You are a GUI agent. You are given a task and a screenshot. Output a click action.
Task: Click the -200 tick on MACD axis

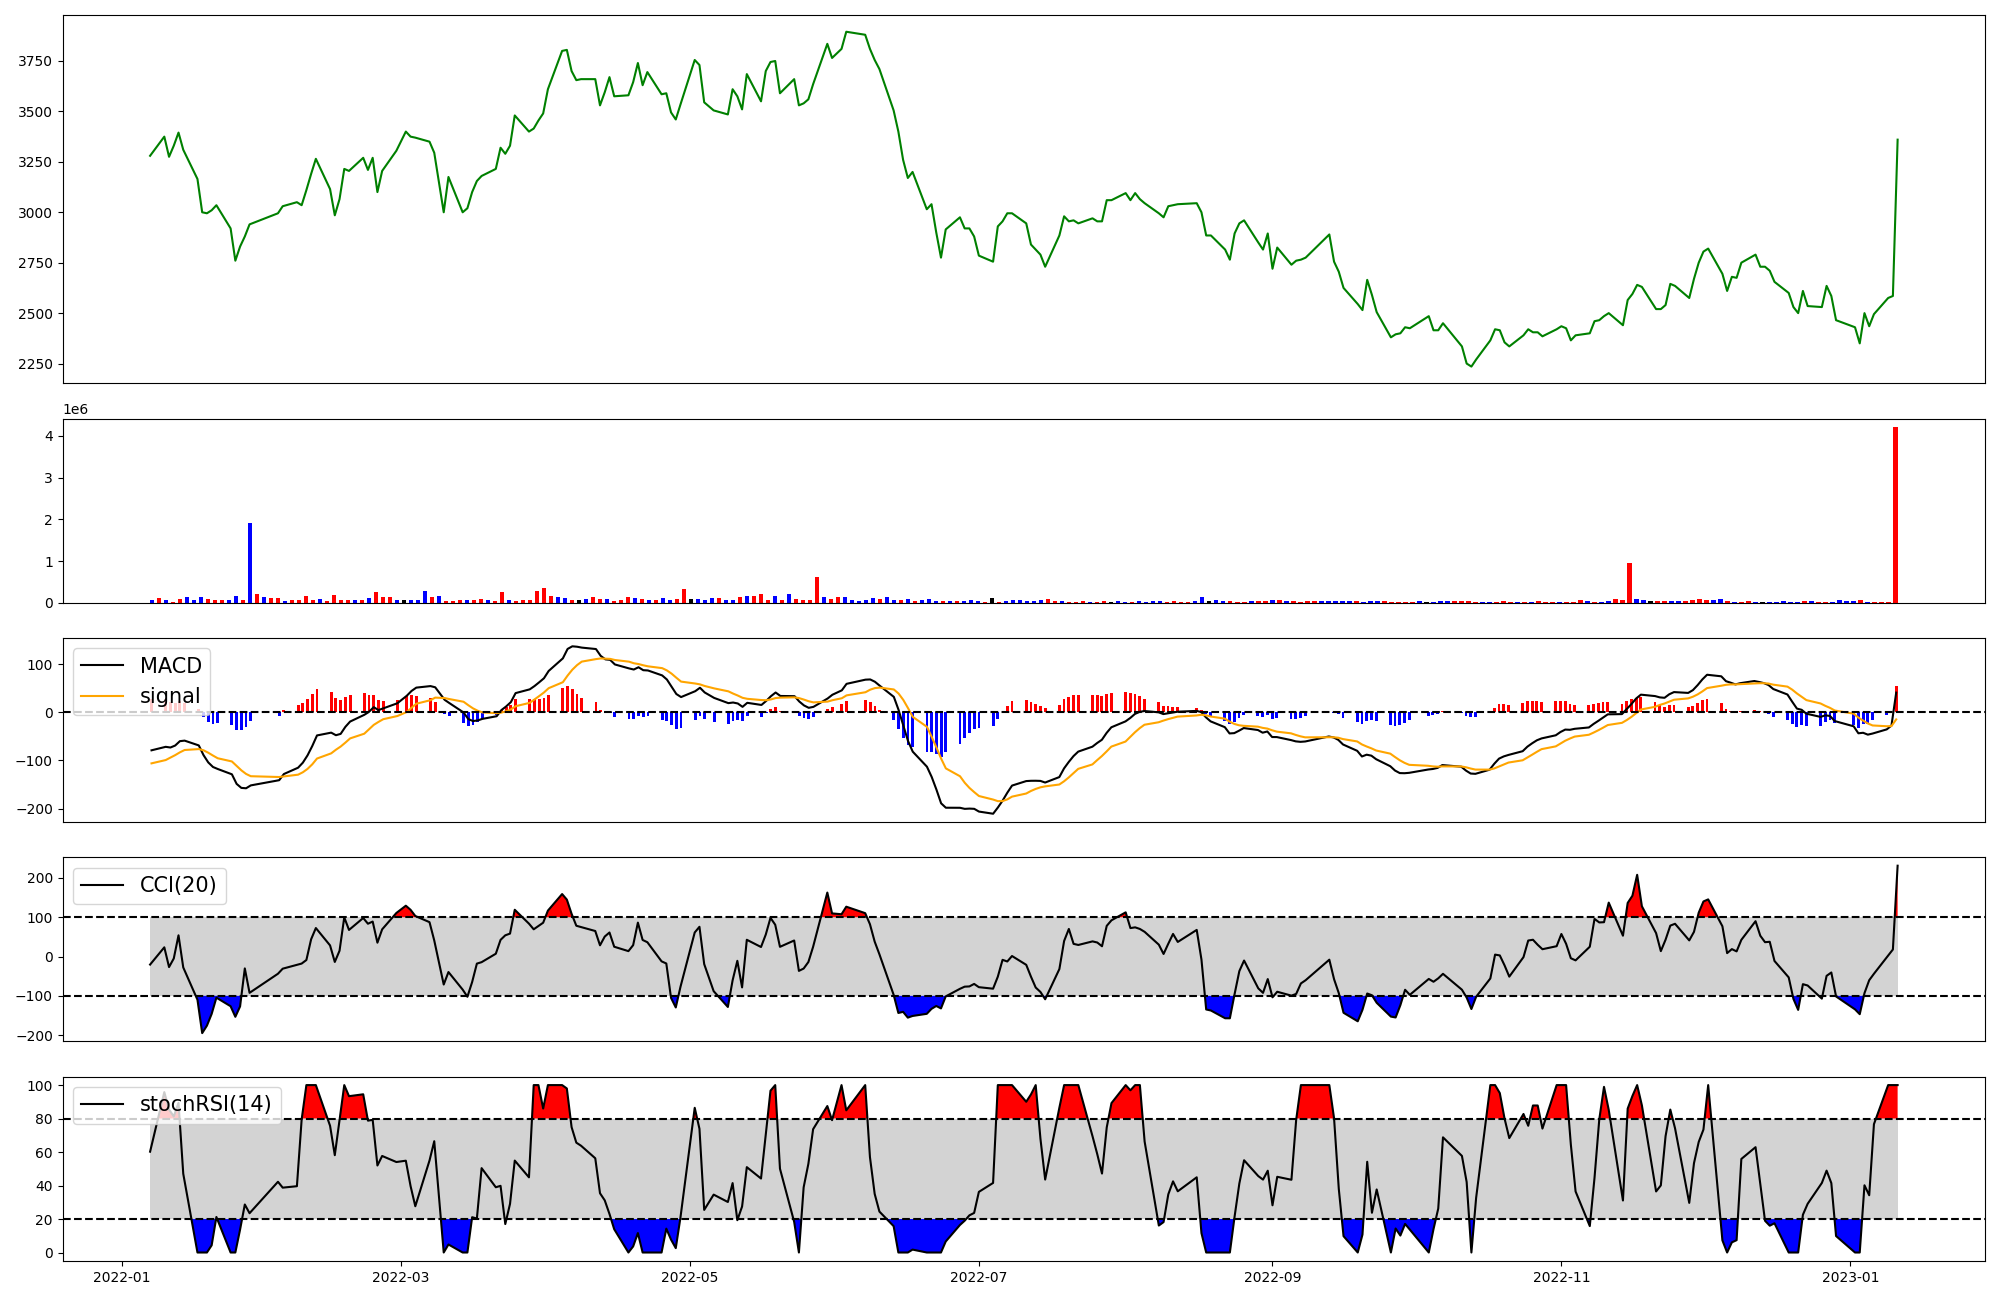click(x=36, y=810)
